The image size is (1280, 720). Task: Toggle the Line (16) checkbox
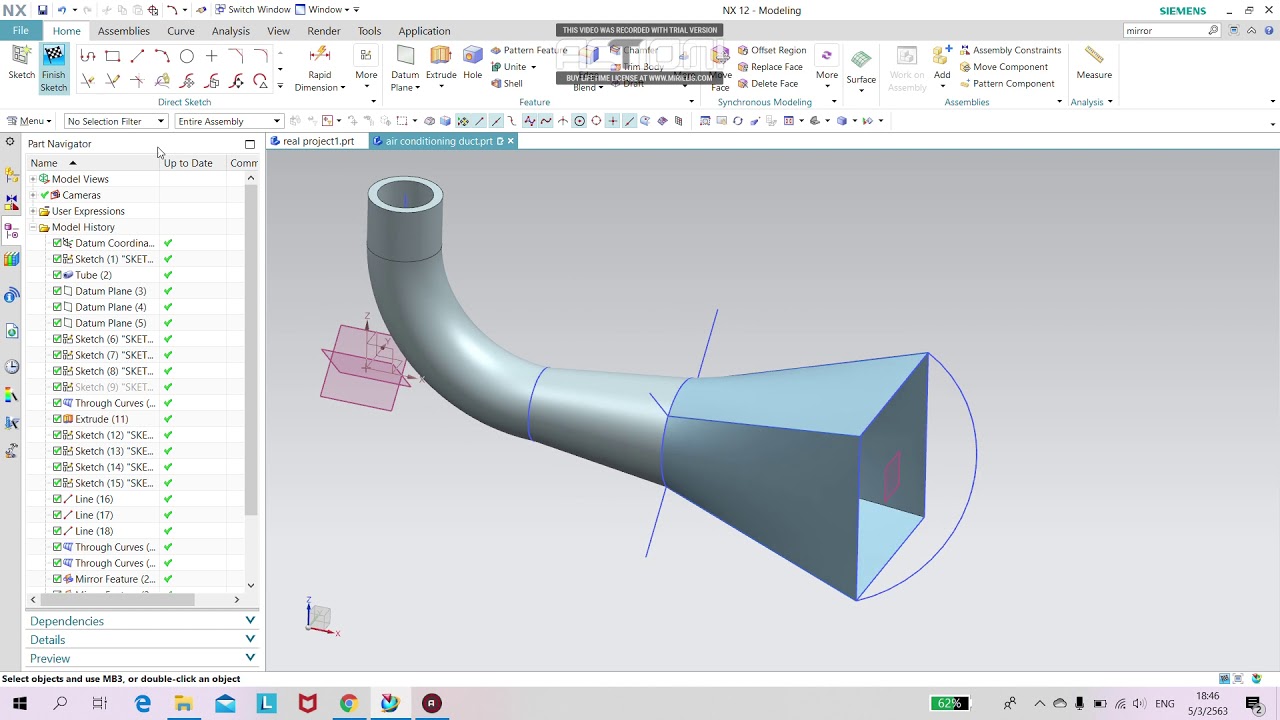coord(57,499)
